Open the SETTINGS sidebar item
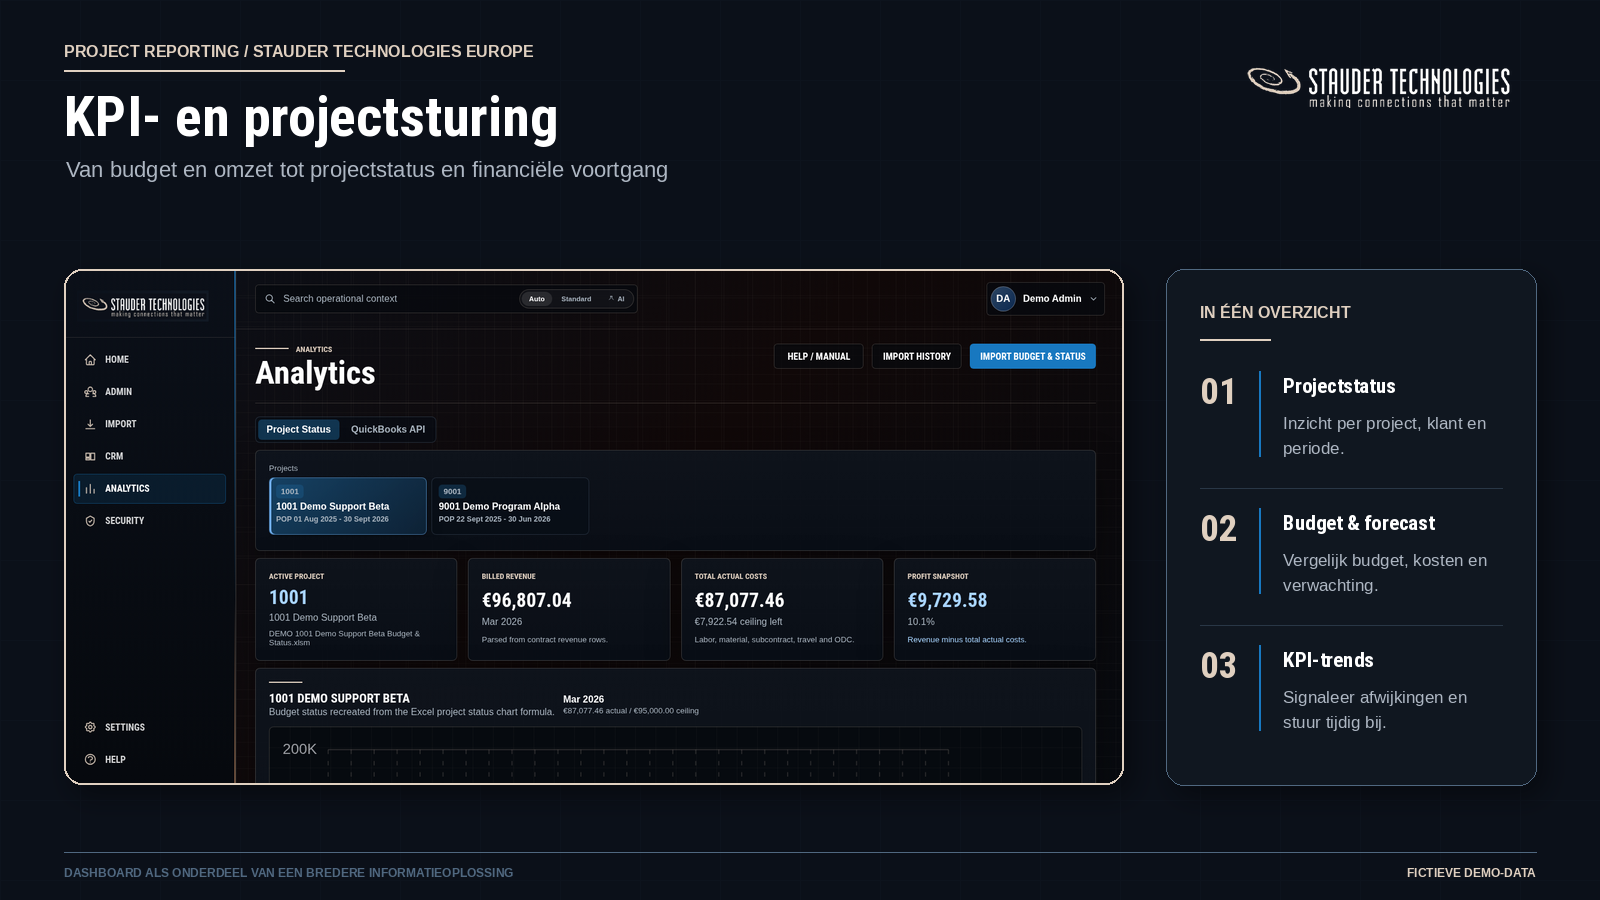Screen dimensions: 1600x900 (x=150, y=727)
